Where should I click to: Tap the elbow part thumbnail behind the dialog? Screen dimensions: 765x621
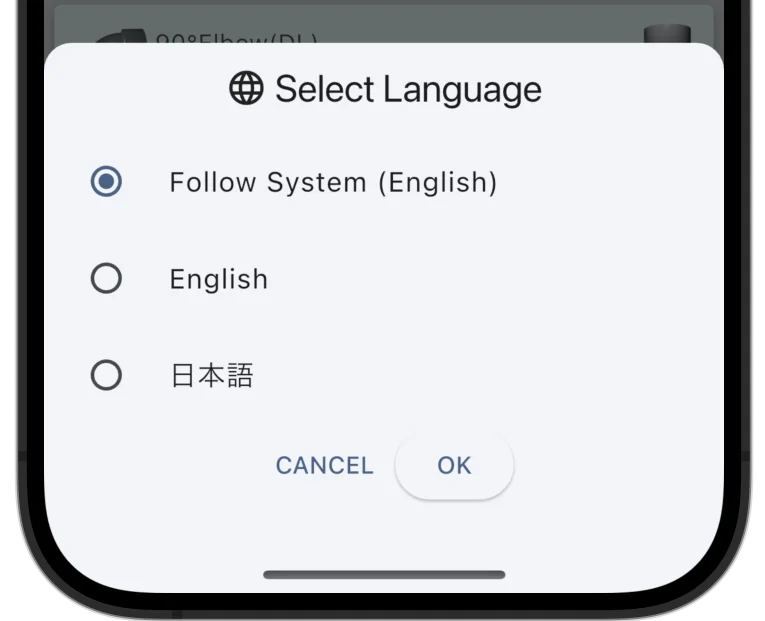click(x=120, y=36)
